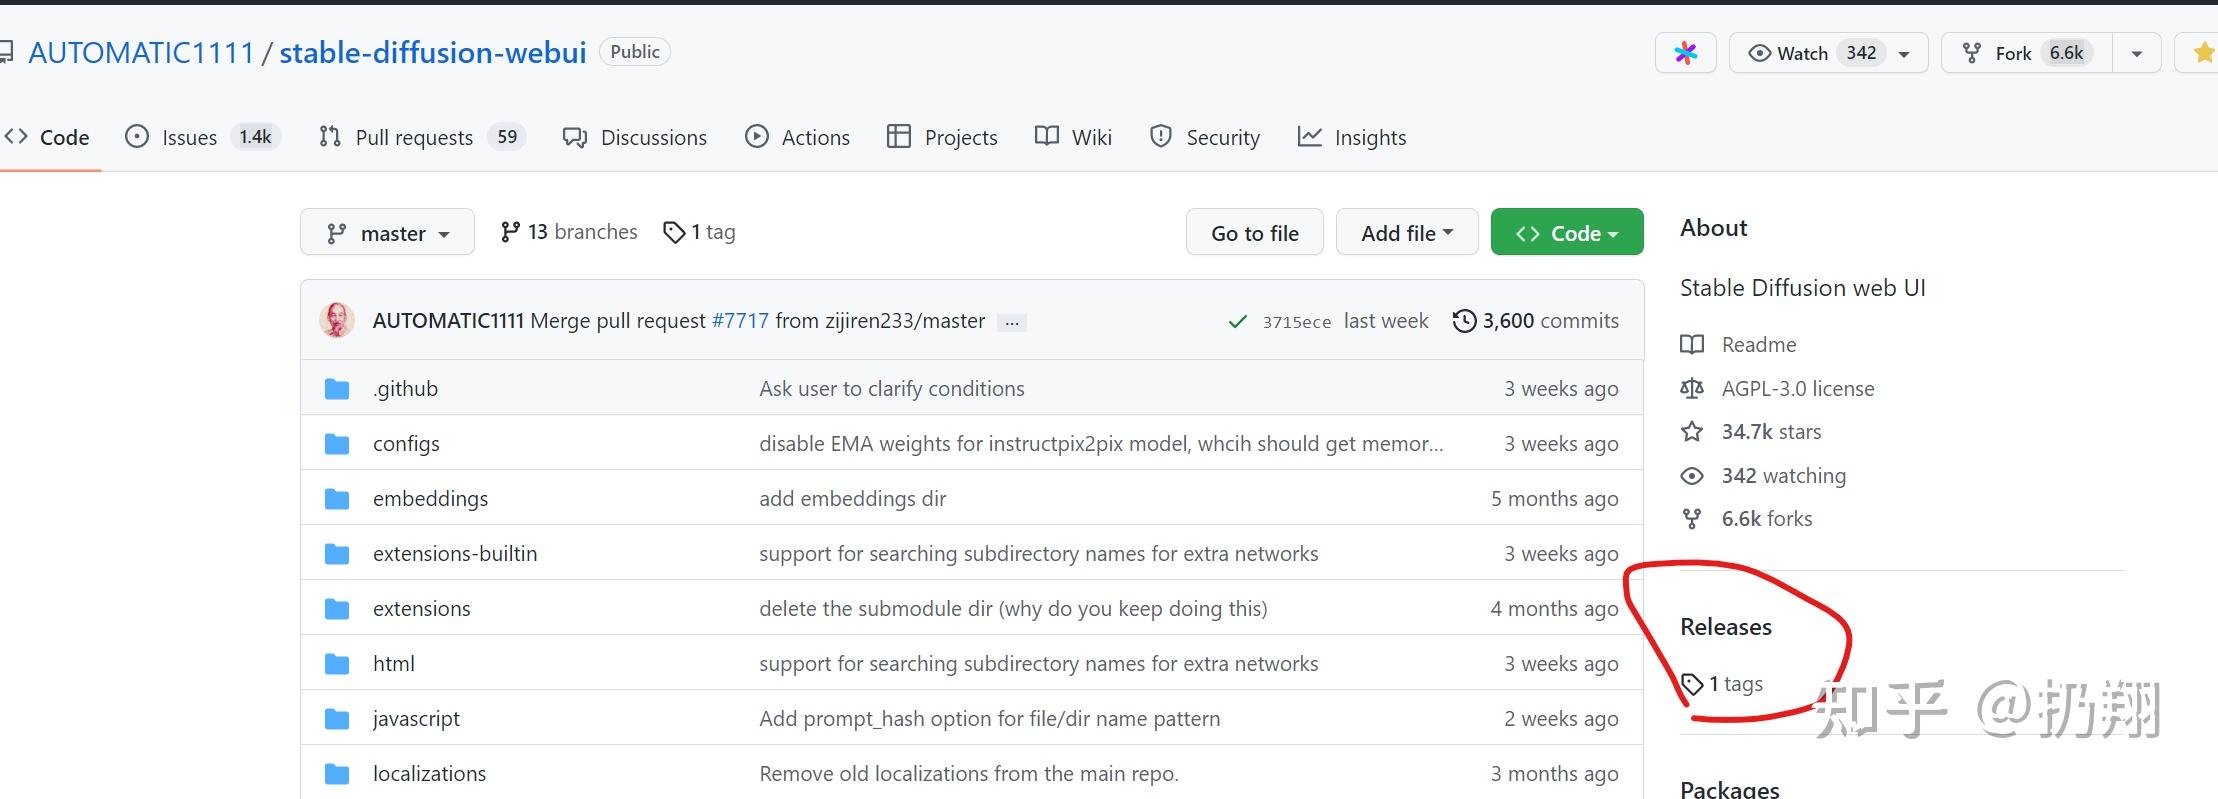
Task: Click the tag icon under Releases
Action: click(x=1692, y=684)
